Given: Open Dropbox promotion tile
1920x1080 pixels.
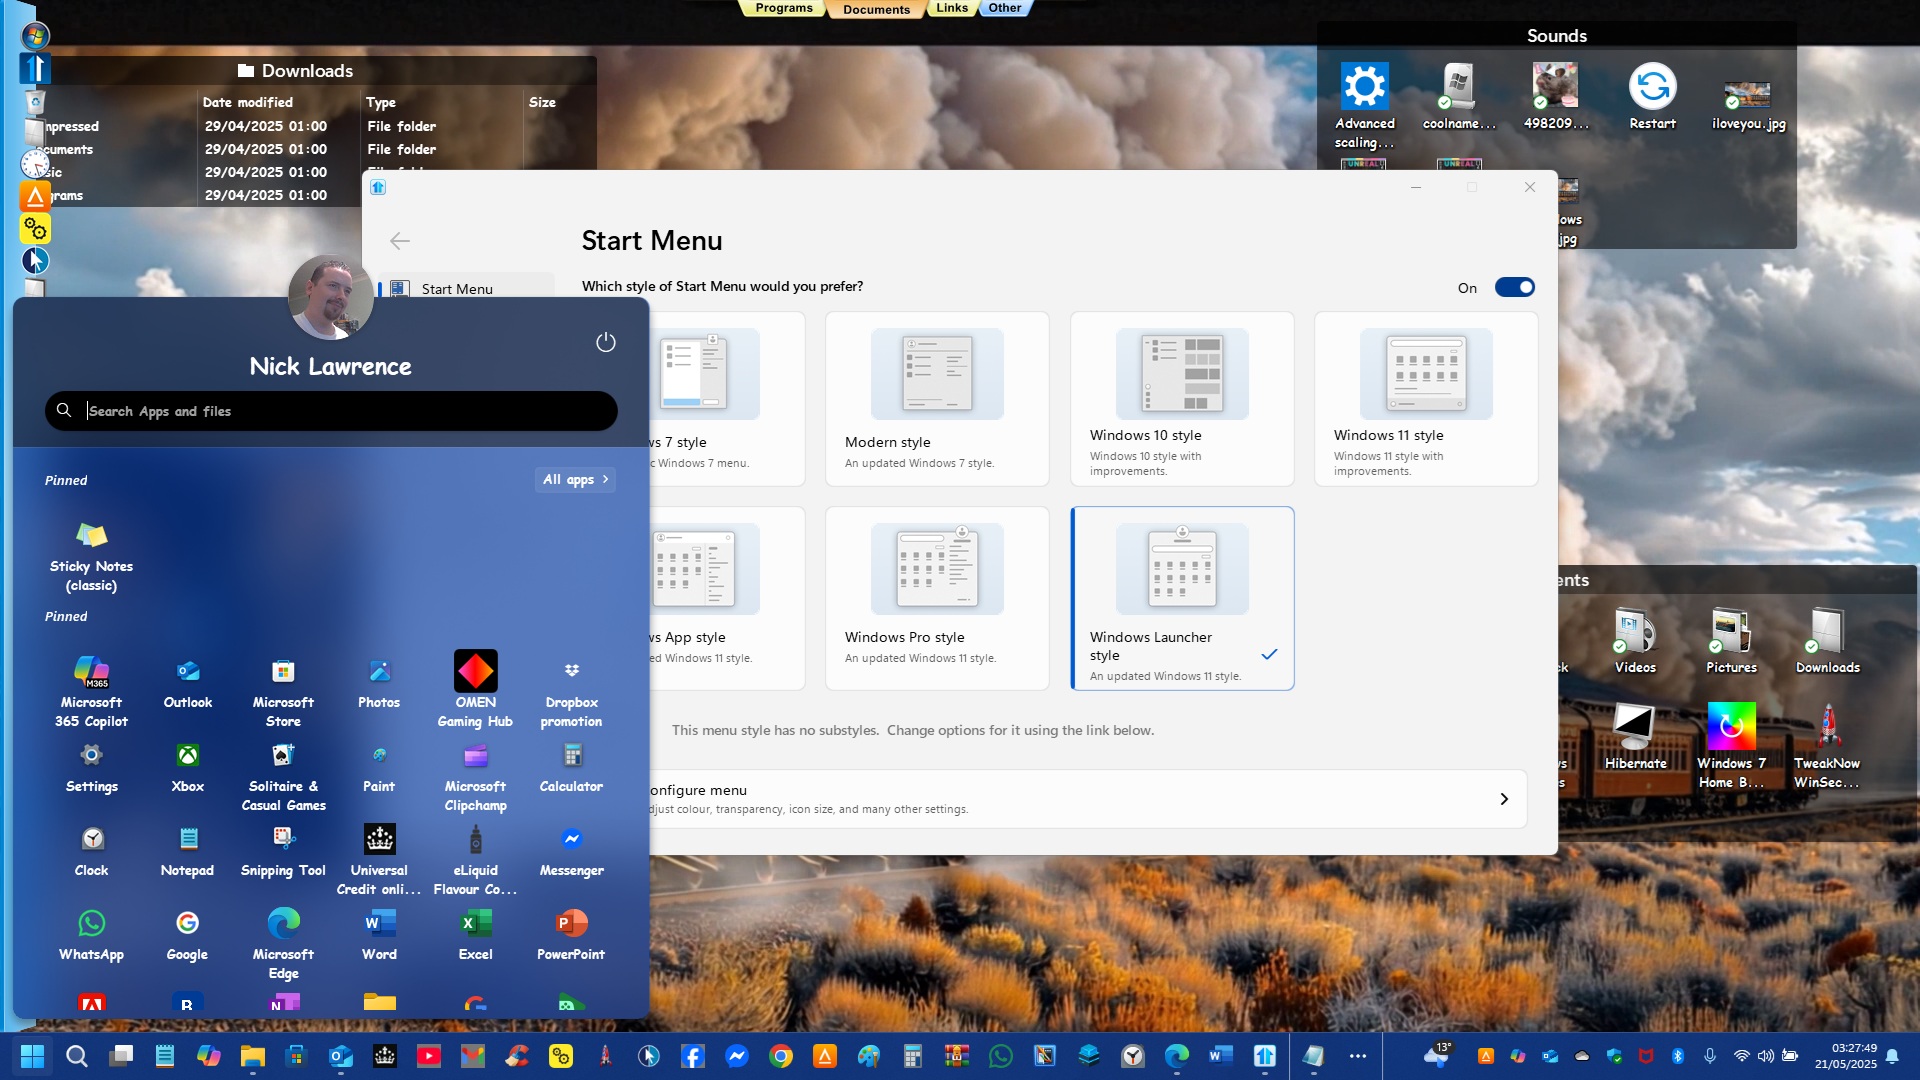Looking at the screenshot, I should pos(571,690).
